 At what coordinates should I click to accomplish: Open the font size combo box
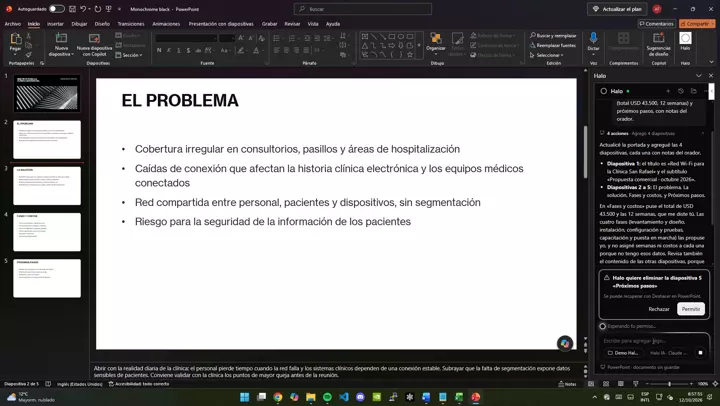coord(227,38)
